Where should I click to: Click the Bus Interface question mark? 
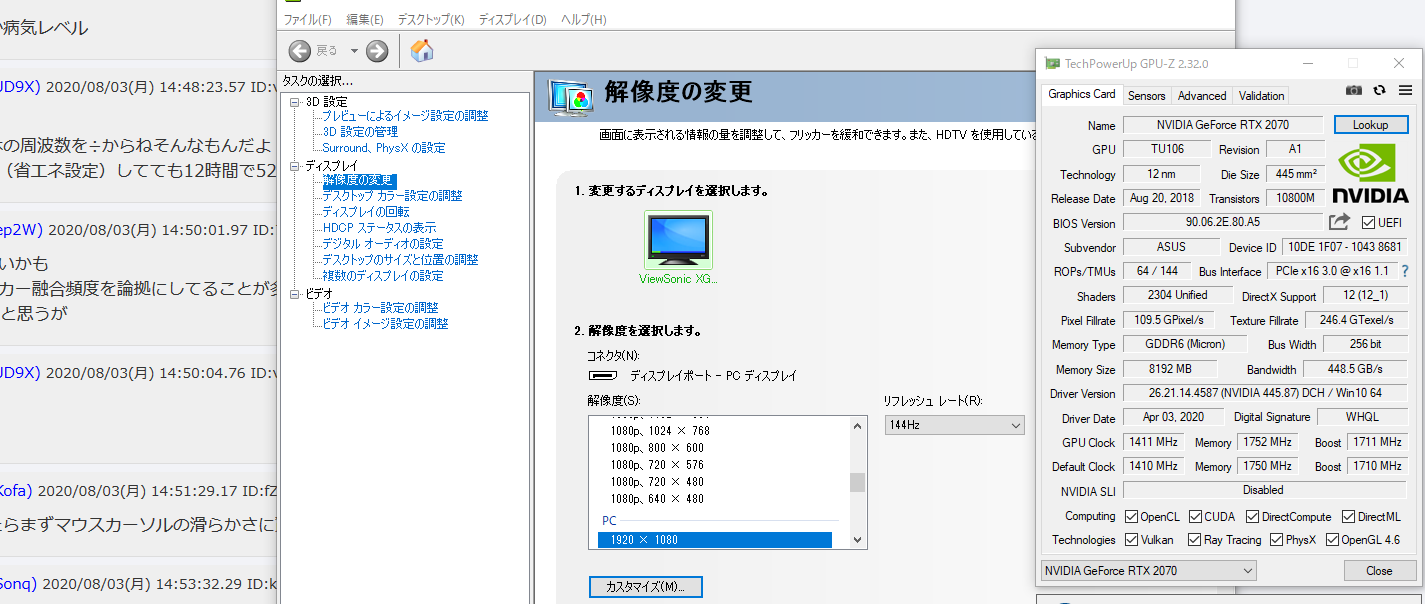[1405, 271]
